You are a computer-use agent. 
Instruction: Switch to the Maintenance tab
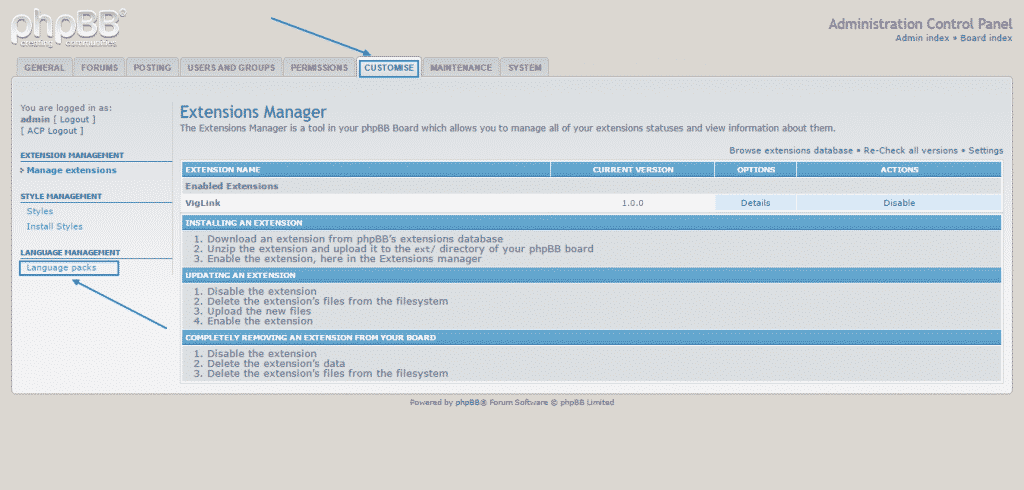(x=461, y=68)
